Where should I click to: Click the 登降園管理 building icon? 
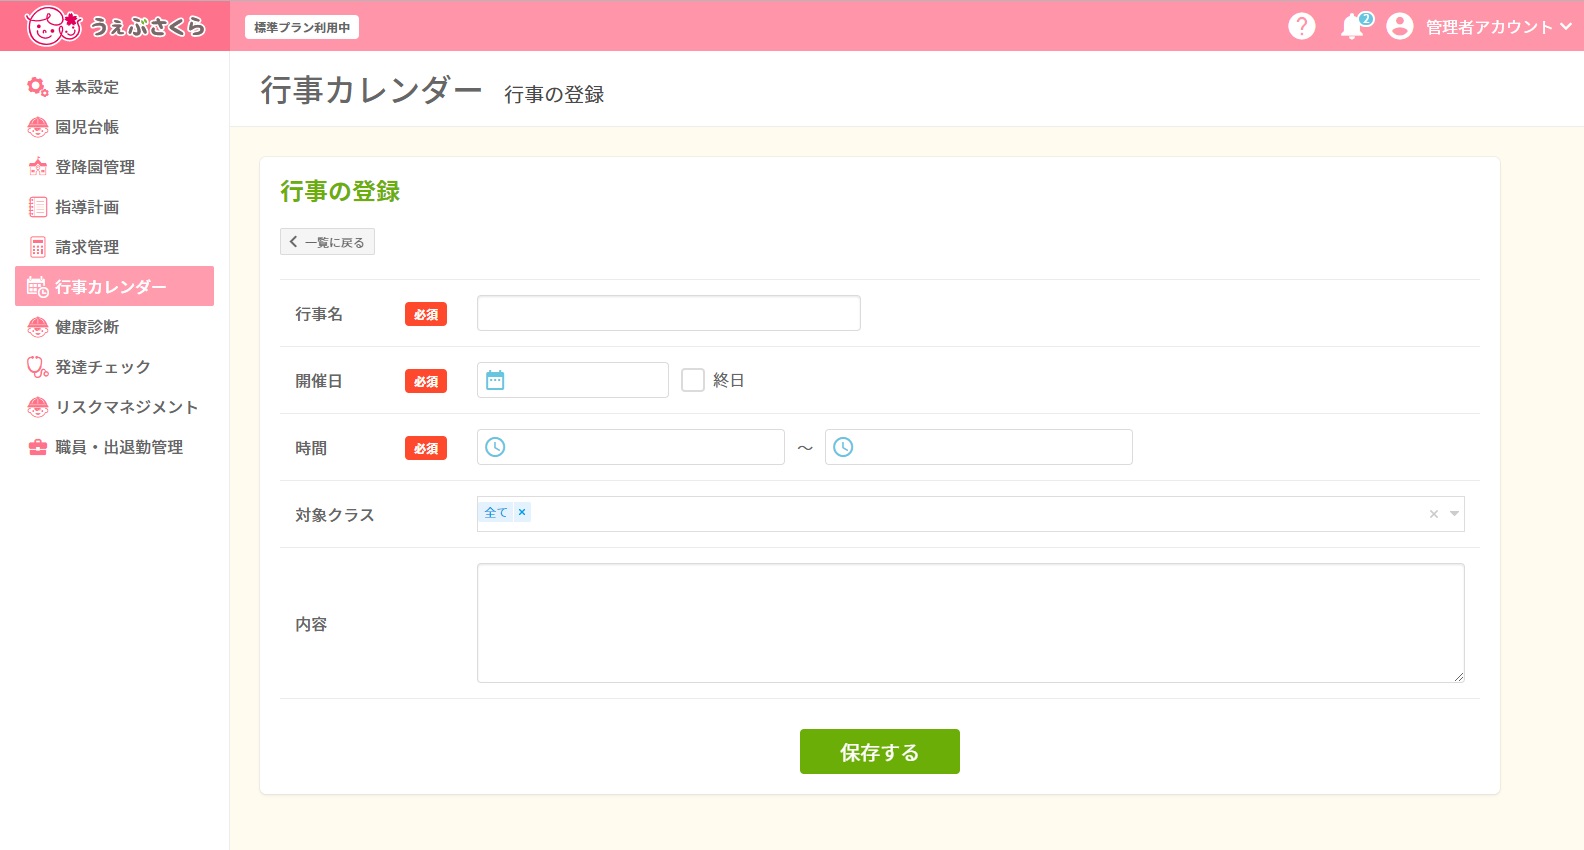pyautogui.click(x=38, y=167)
